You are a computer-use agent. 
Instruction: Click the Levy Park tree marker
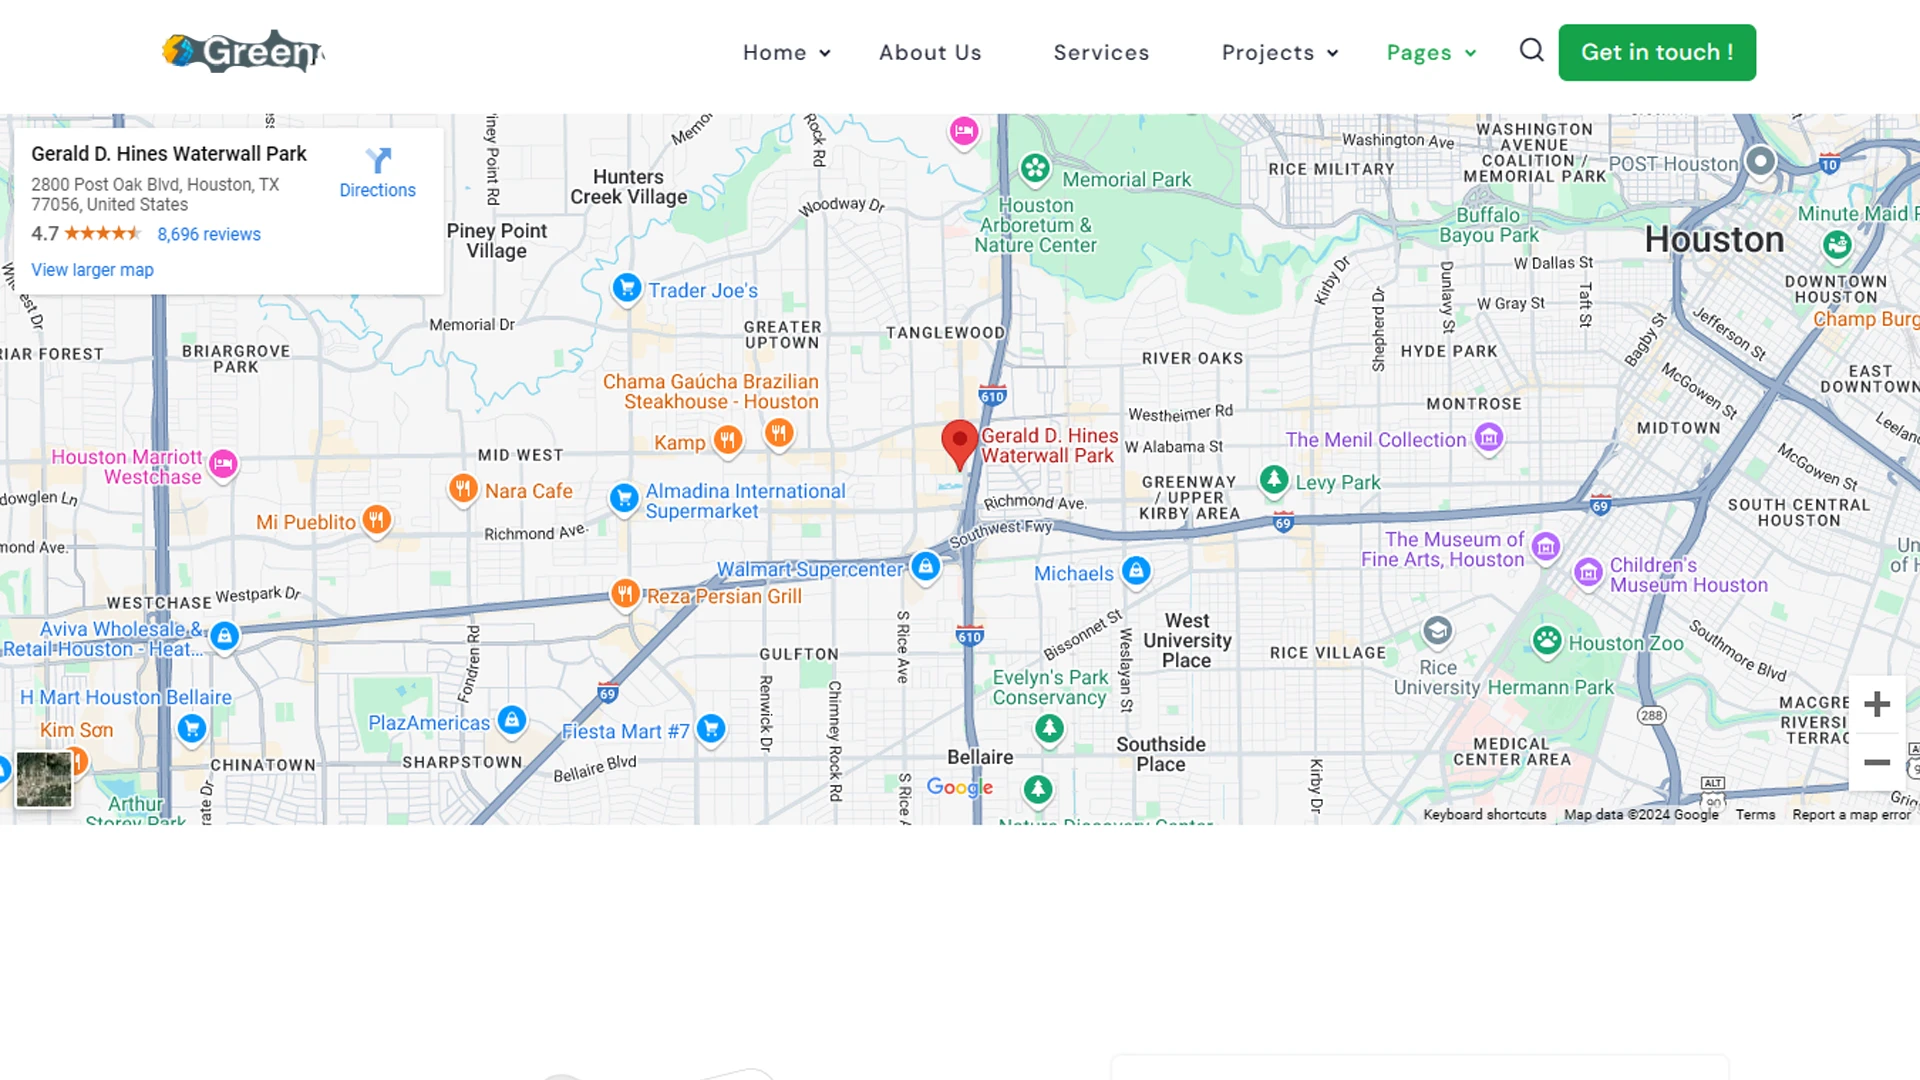pos(1274,481)
